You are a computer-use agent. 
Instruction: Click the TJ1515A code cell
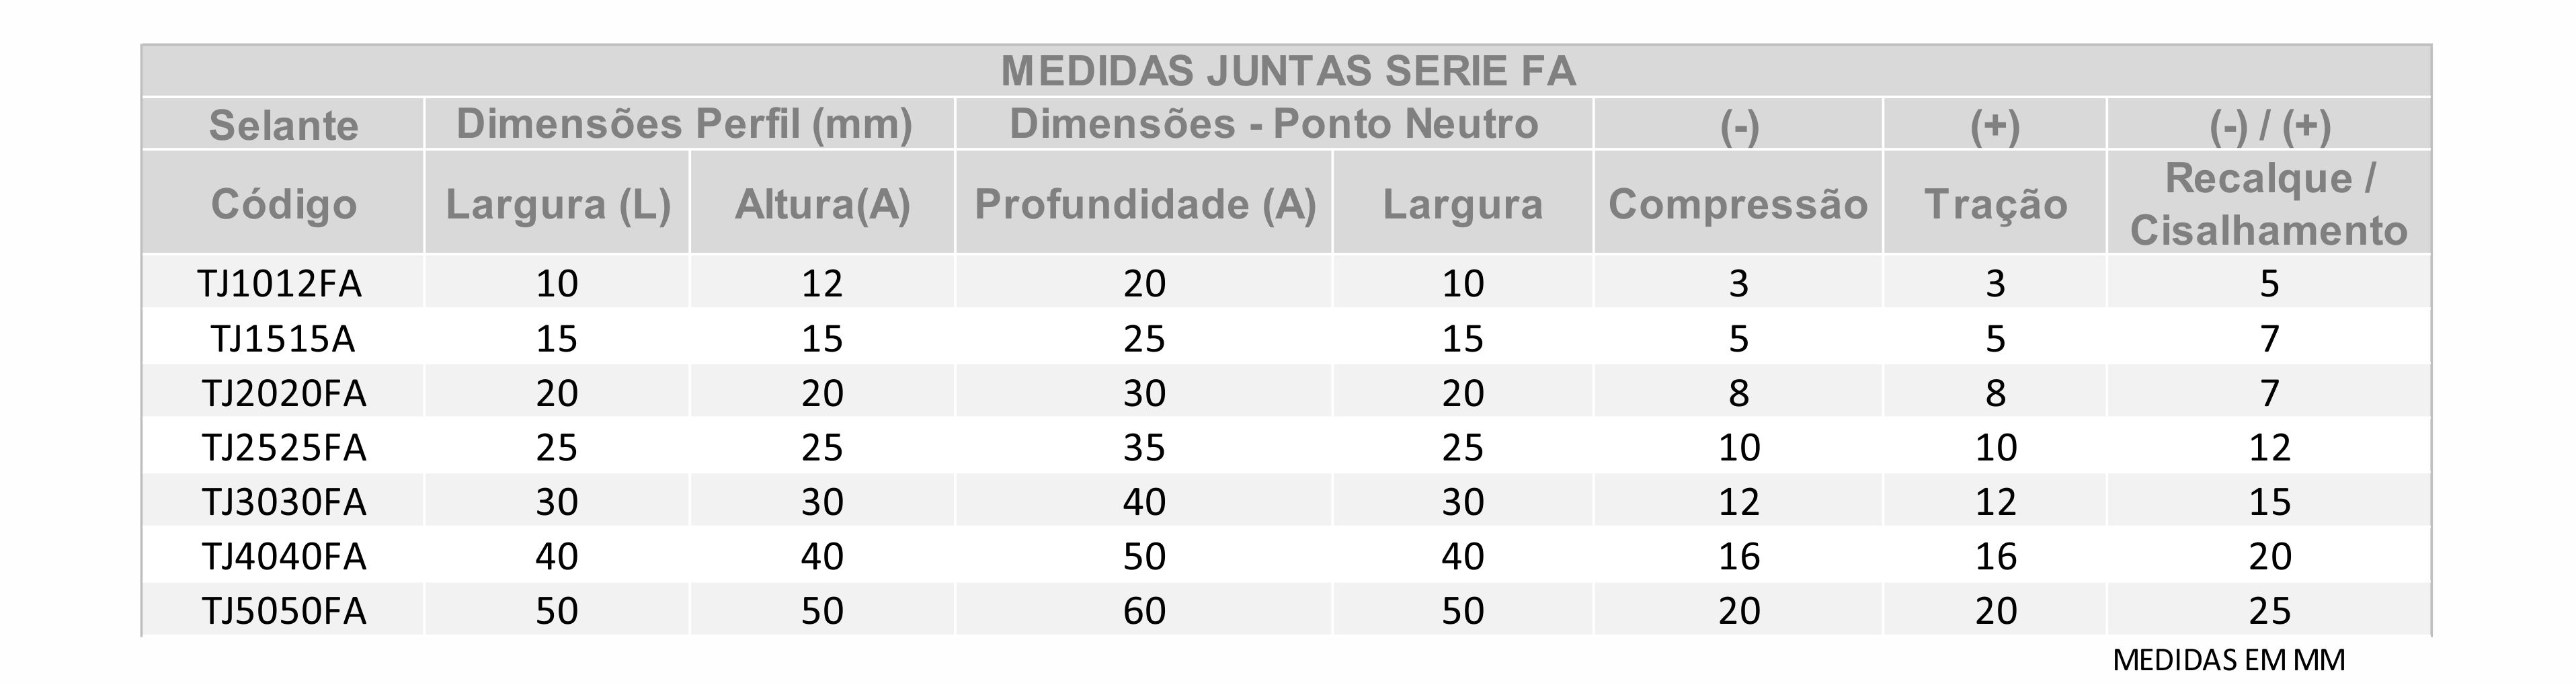(x=283, y=339)
